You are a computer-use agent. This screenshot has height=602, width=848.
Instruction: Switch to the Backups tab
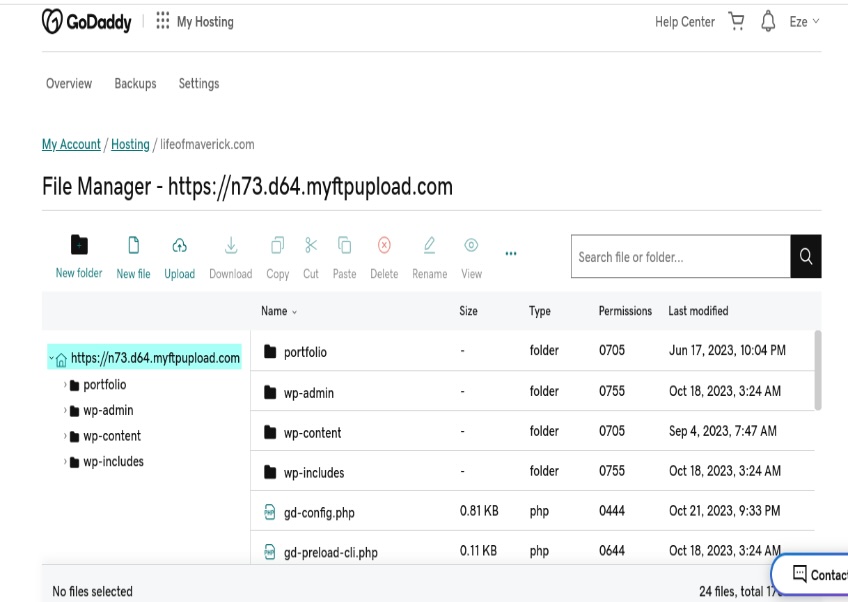[135, 84]
